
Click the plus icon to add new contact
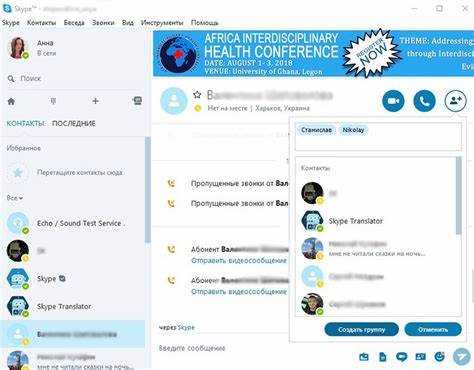point(95,101)
